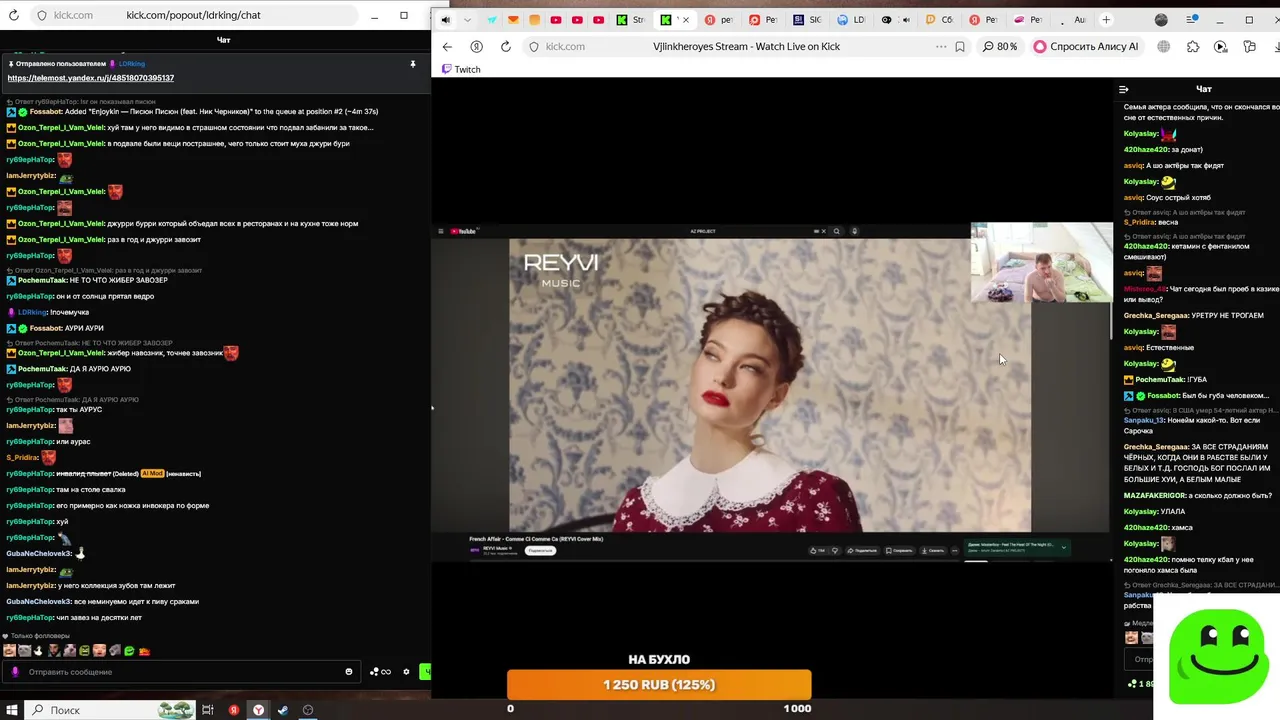Image resolution: width=1280 pixels, height=720 pixels.
Task: Open the translator globe icon in toolbar
Action: pos(1164,46)
